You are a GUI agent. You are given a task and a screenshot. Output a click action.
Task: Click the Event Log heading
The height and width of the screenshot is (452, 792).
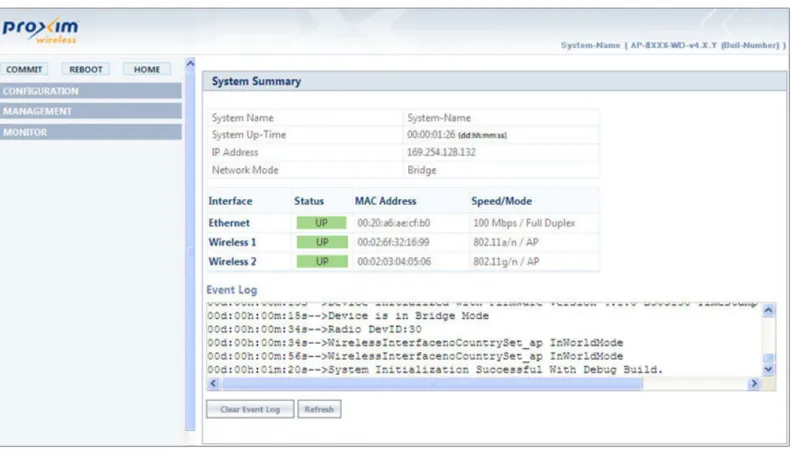point(231,290)
